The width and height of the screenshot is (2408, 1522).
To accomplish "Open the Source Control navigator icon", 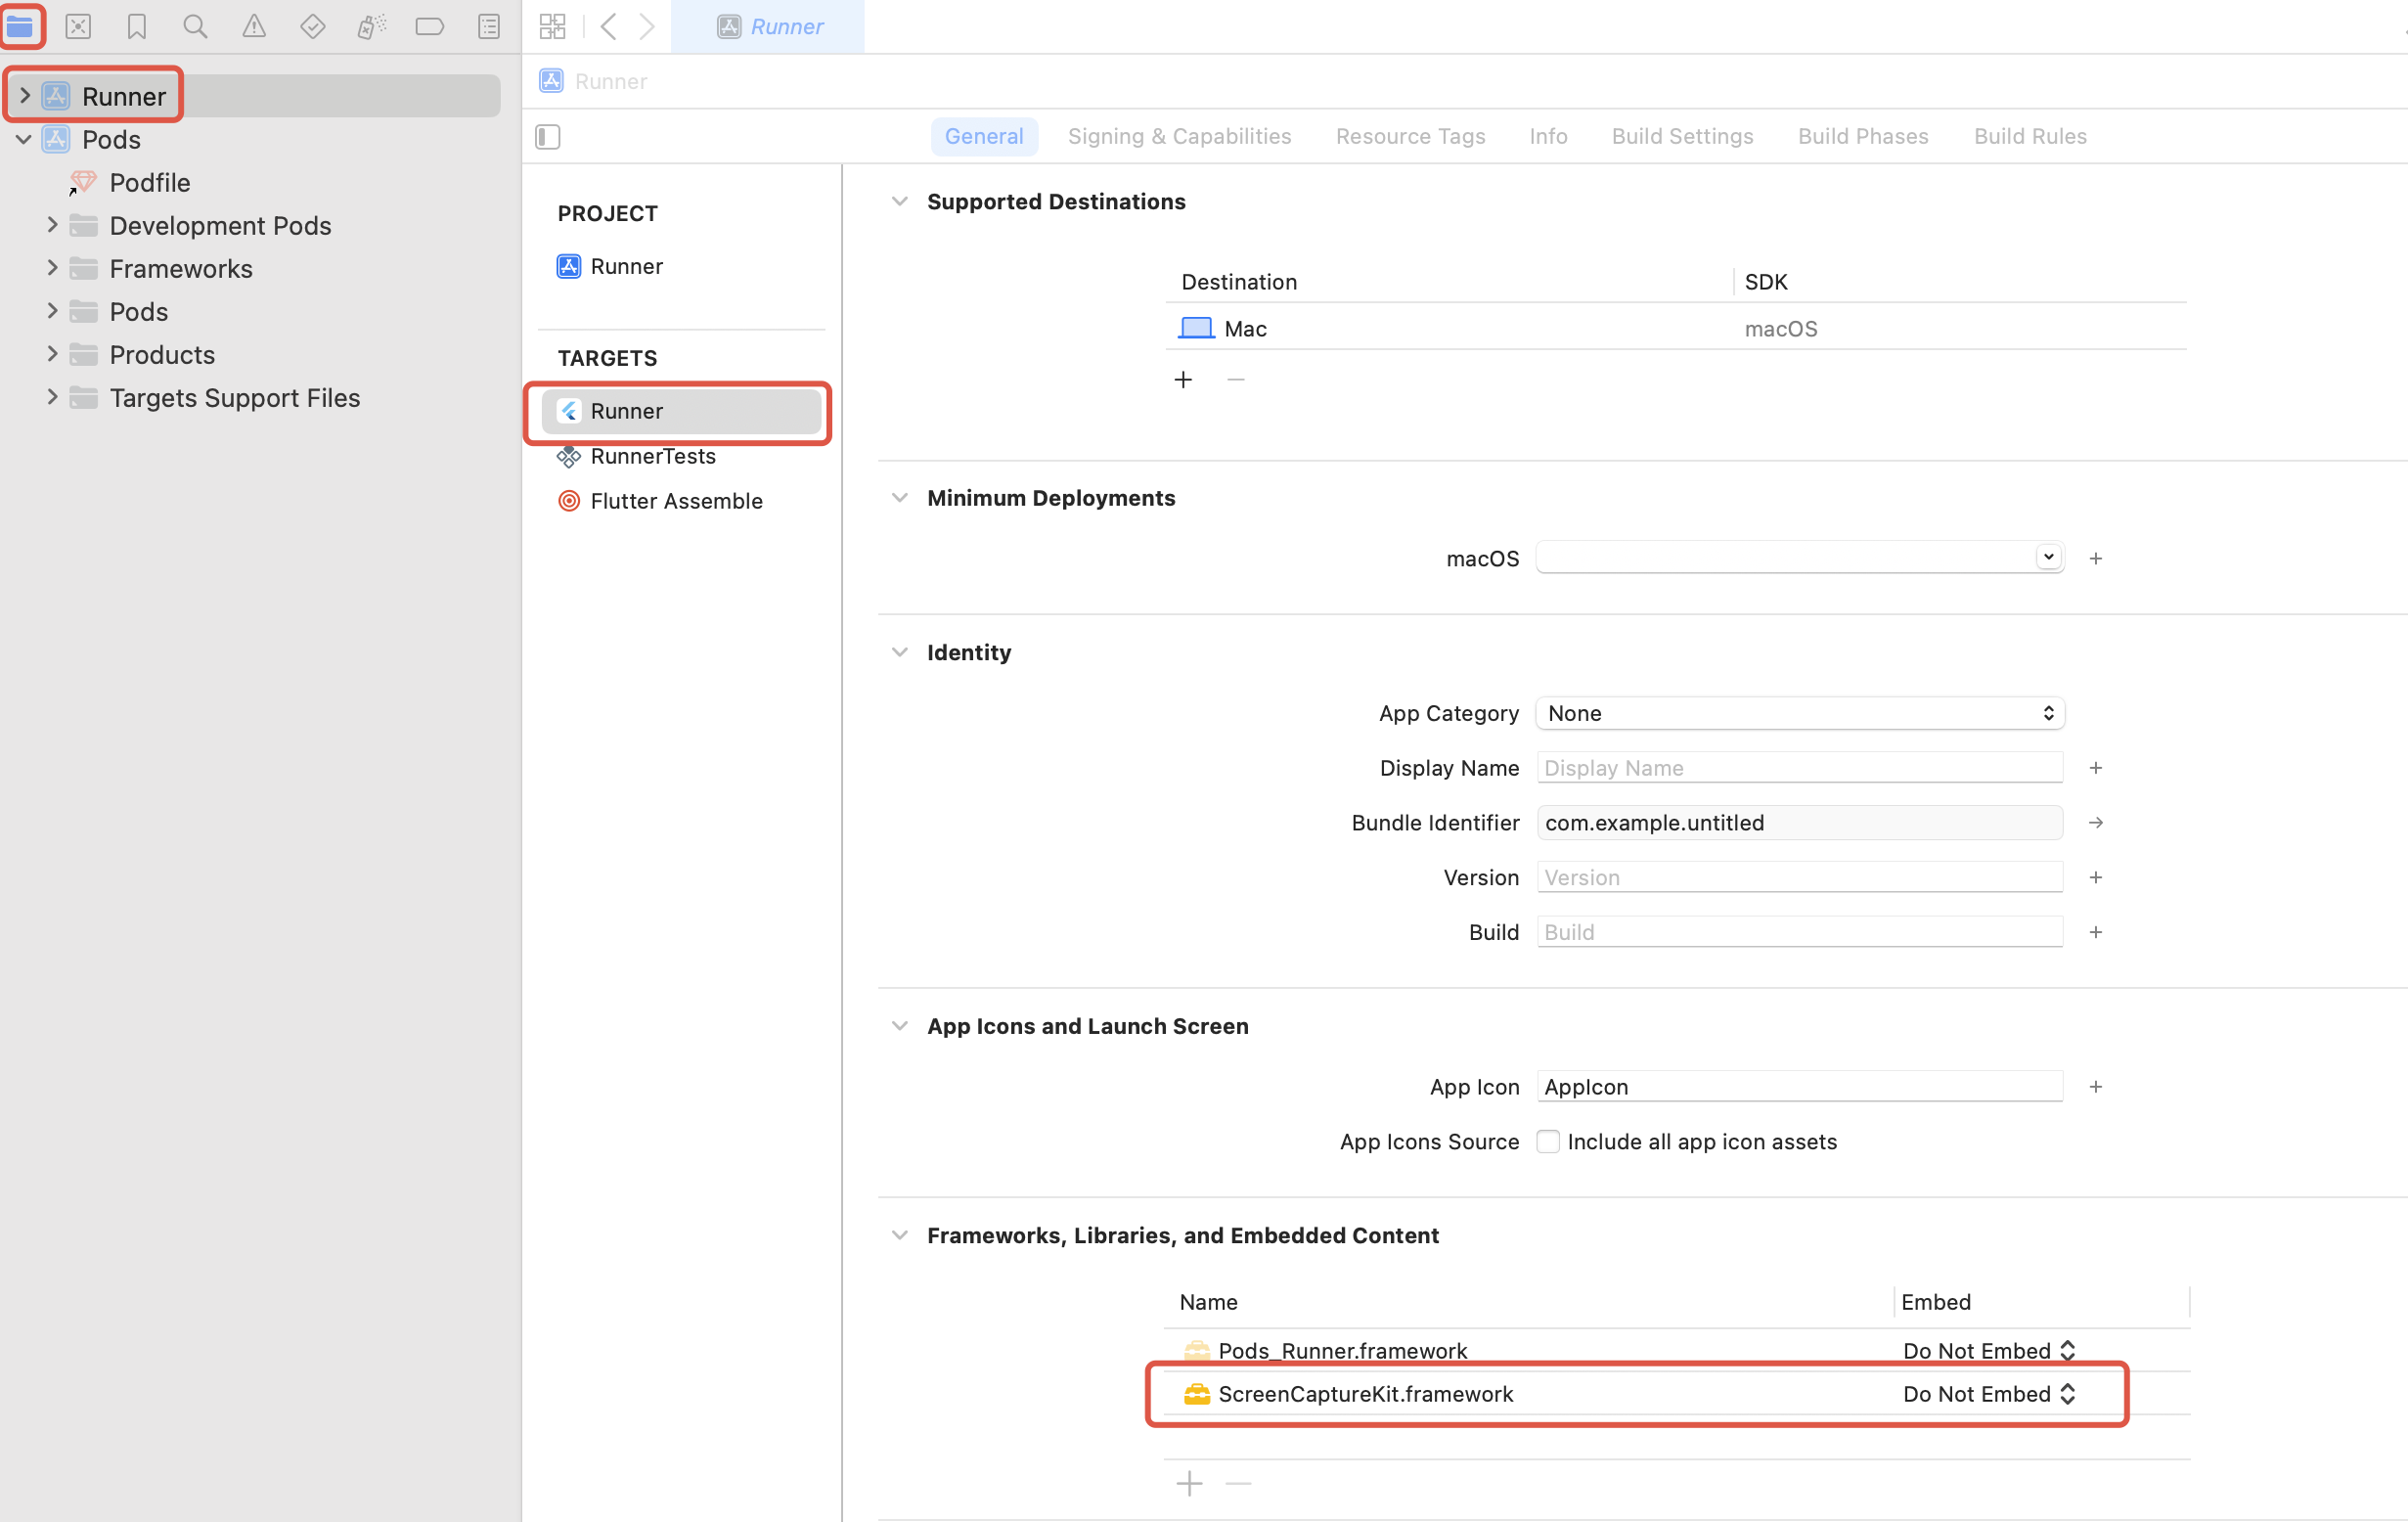I will click(x=78, y=26).
